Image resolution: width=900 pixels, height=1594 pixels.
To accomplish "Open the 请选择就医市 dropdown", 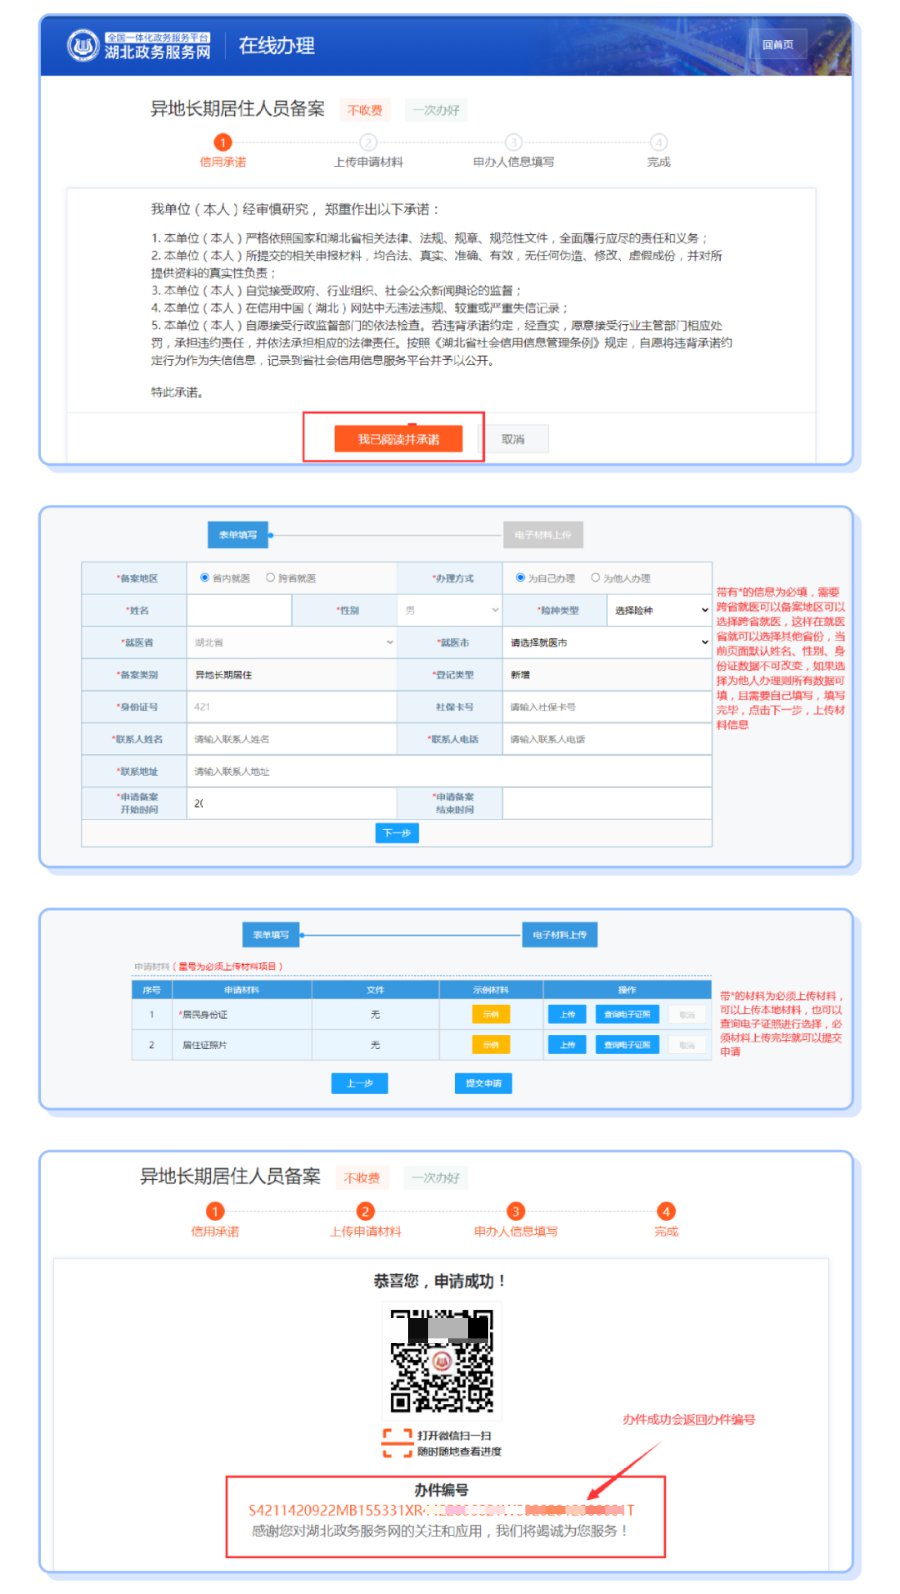I will [607, 642].
